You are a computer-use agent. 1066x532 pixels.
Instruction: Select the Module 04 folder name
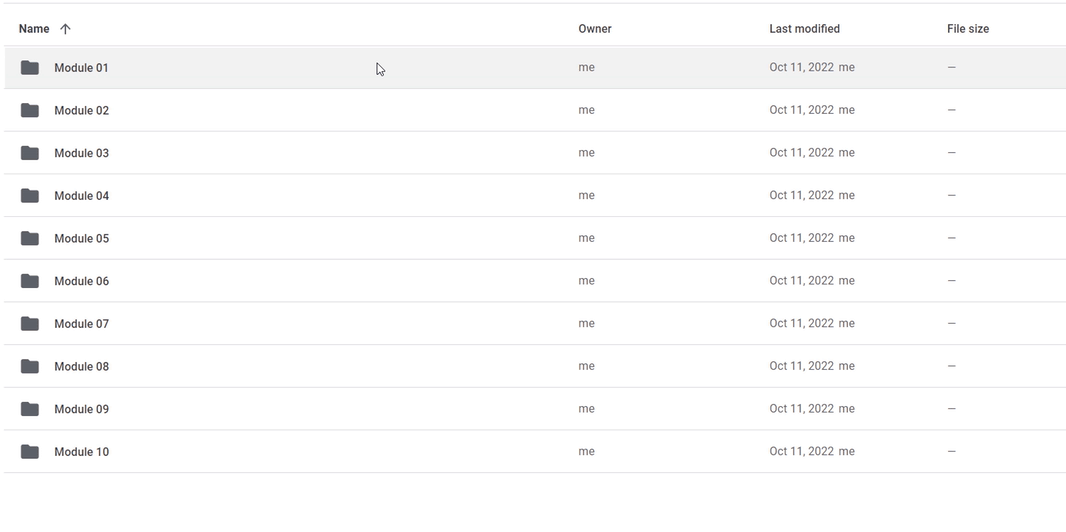coord(82,196)
